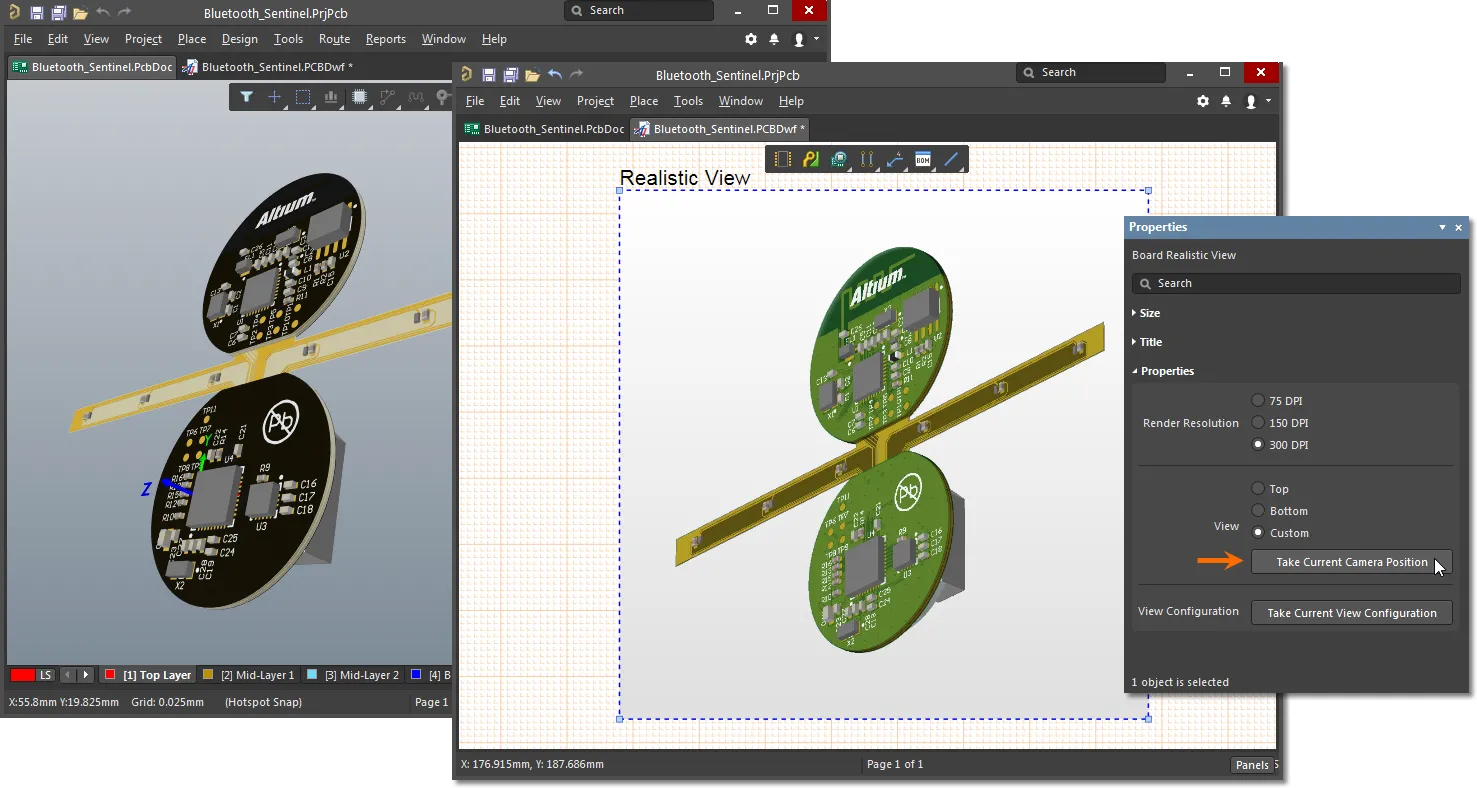The image size is (1477, 788).
Task: Select the Custom view option
Action: coord(1258,532)
